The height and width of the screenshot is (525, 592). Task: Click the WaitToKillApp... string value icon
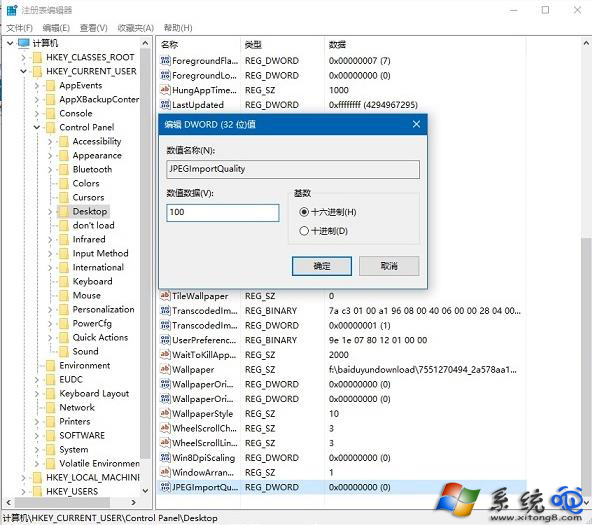[165, 355]
